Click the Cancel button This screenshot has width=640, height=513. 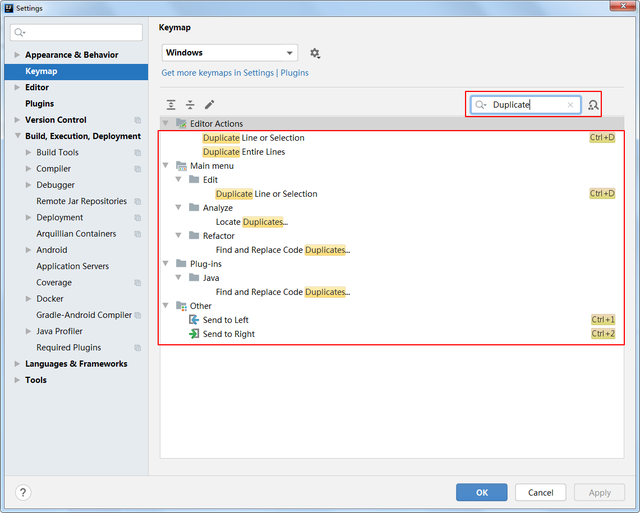[x=540, y=492]
